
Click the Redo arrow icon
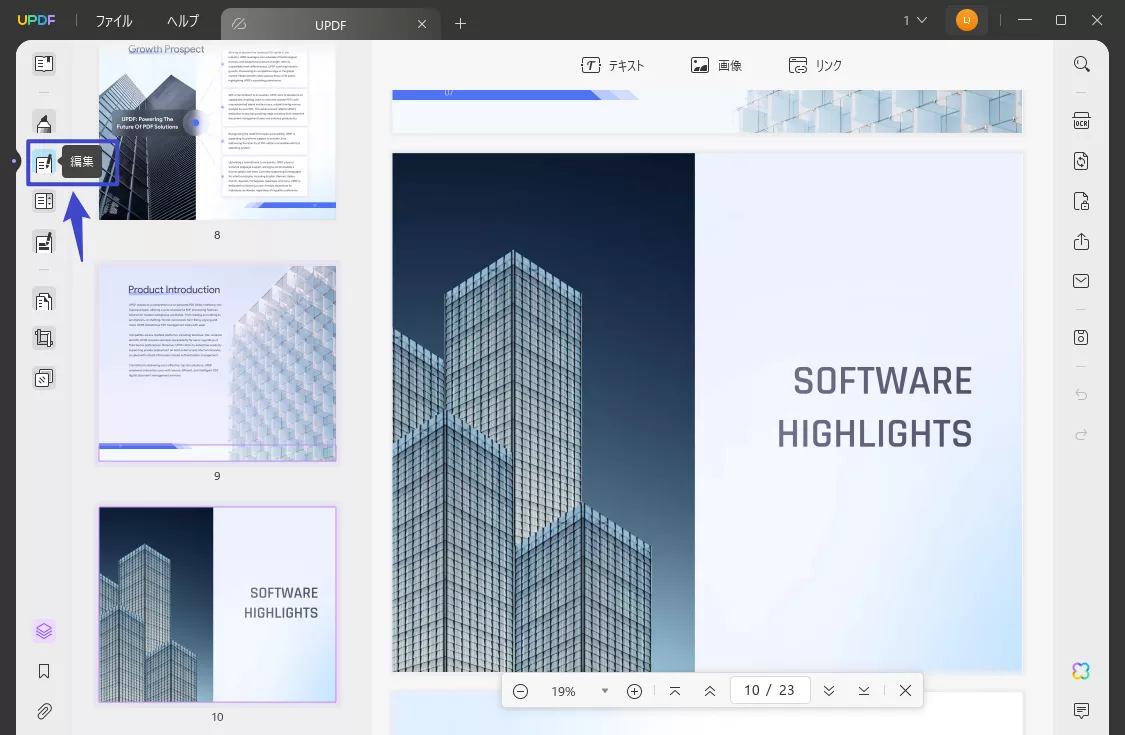coord(1081,434)
